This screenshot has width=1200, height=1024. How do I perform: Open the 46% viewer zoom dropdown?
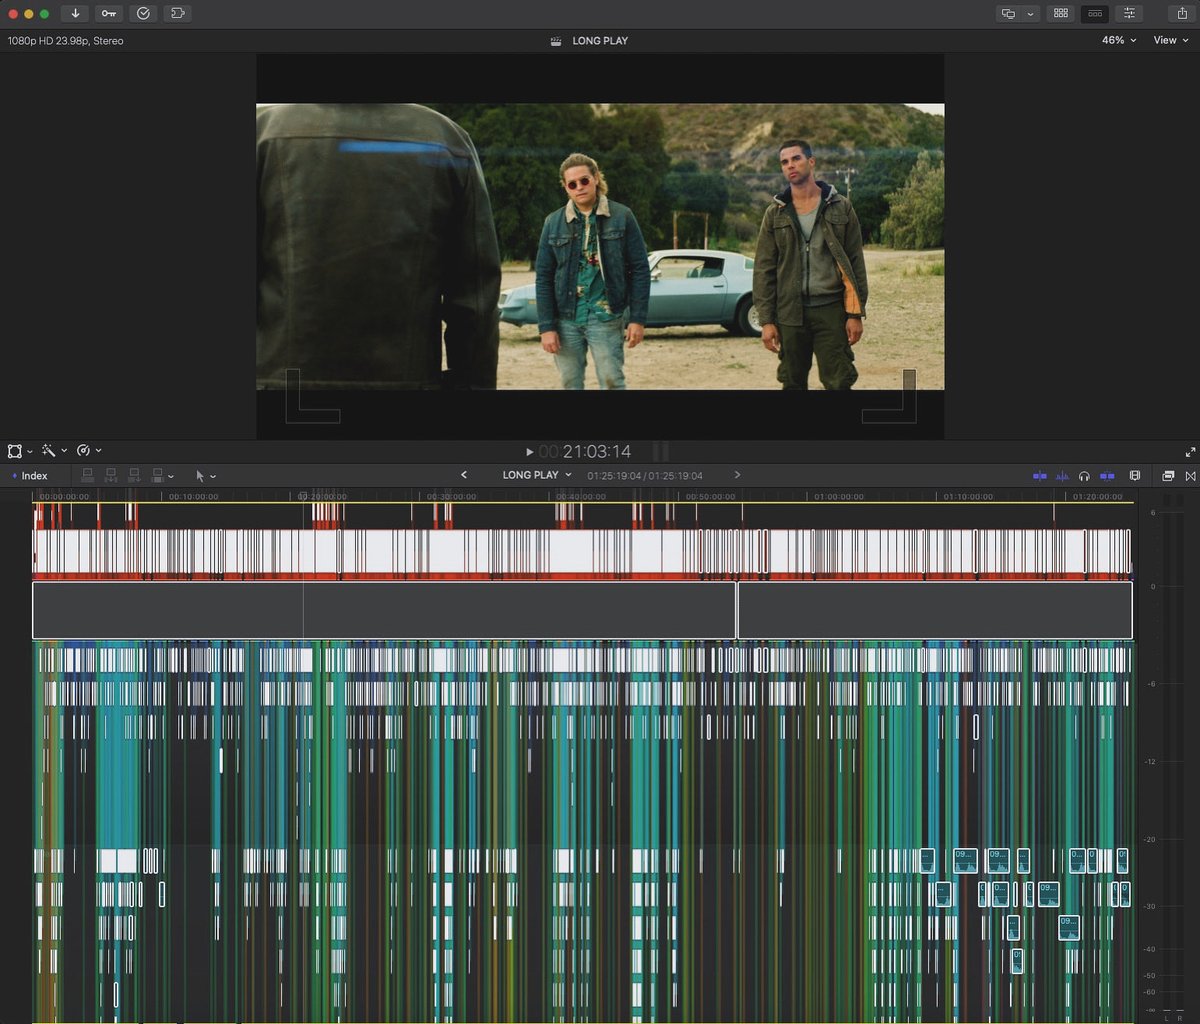tap(1119, 41)
